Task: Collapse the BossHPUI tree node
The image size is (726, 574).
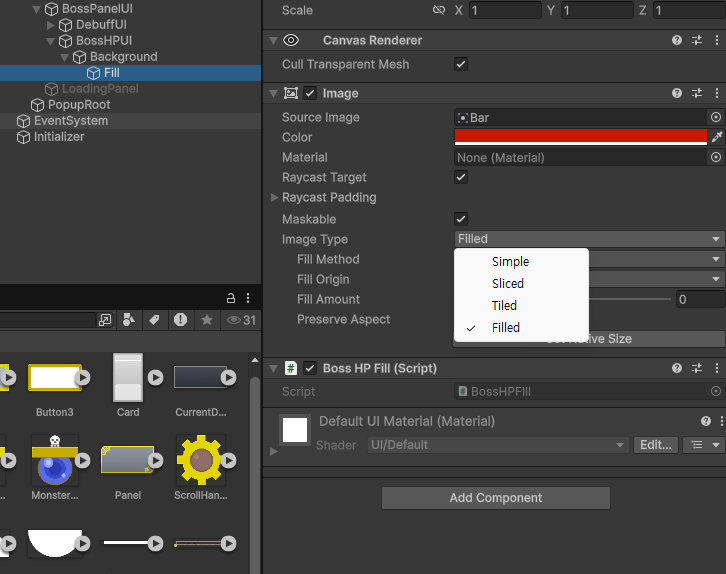Action: [x=50, y=41]
